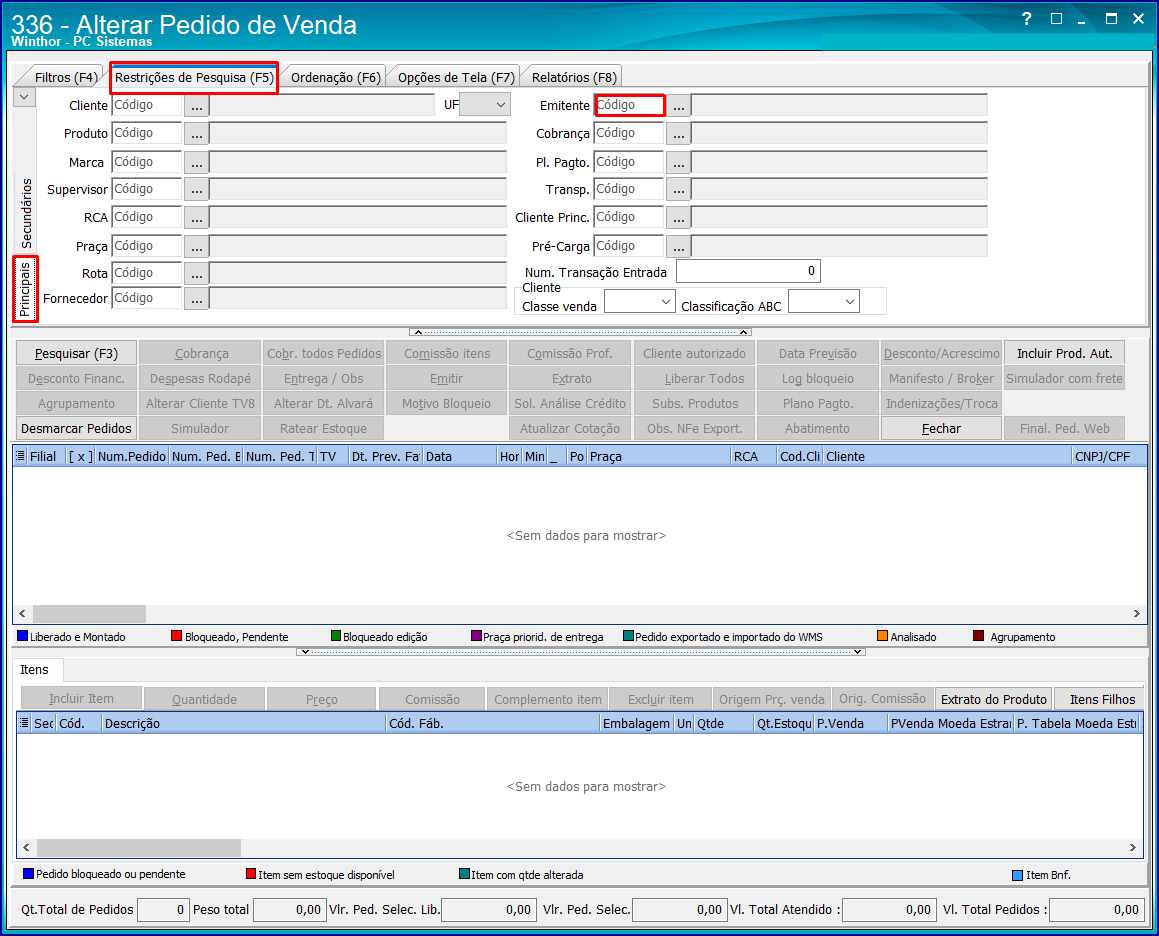Viewport: 1159px width, 936px height.
Task: Collapse orders grid splitter arrows
Action: click(581, 652)
